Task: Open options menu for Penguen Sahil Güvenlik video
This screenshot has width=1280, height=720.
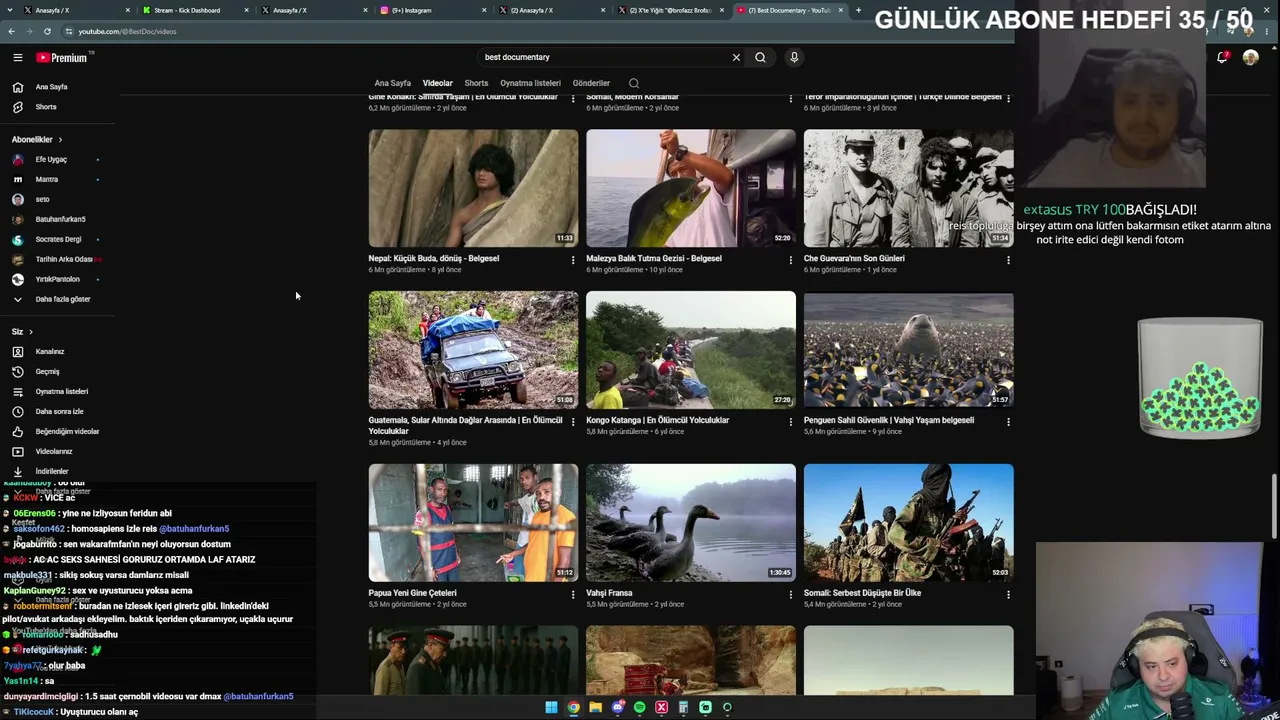Action: coord(1008,422)
